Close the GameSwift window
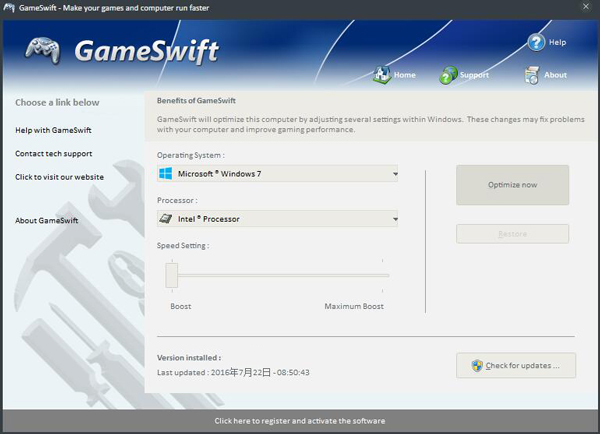Viewport: 600px width, 434px height. 586,7
